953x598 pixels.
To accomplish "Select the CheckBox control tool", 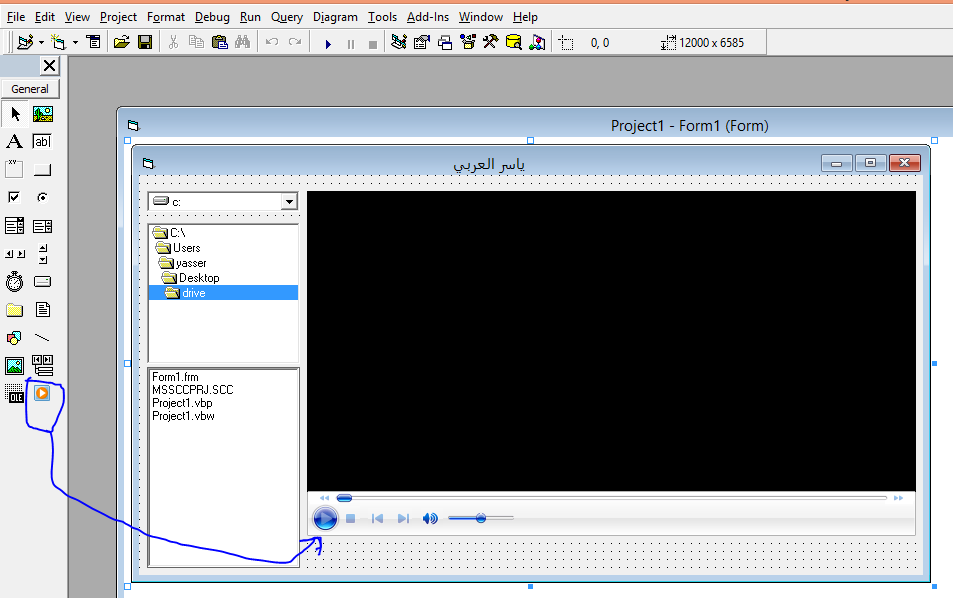I will click(15, 198).
